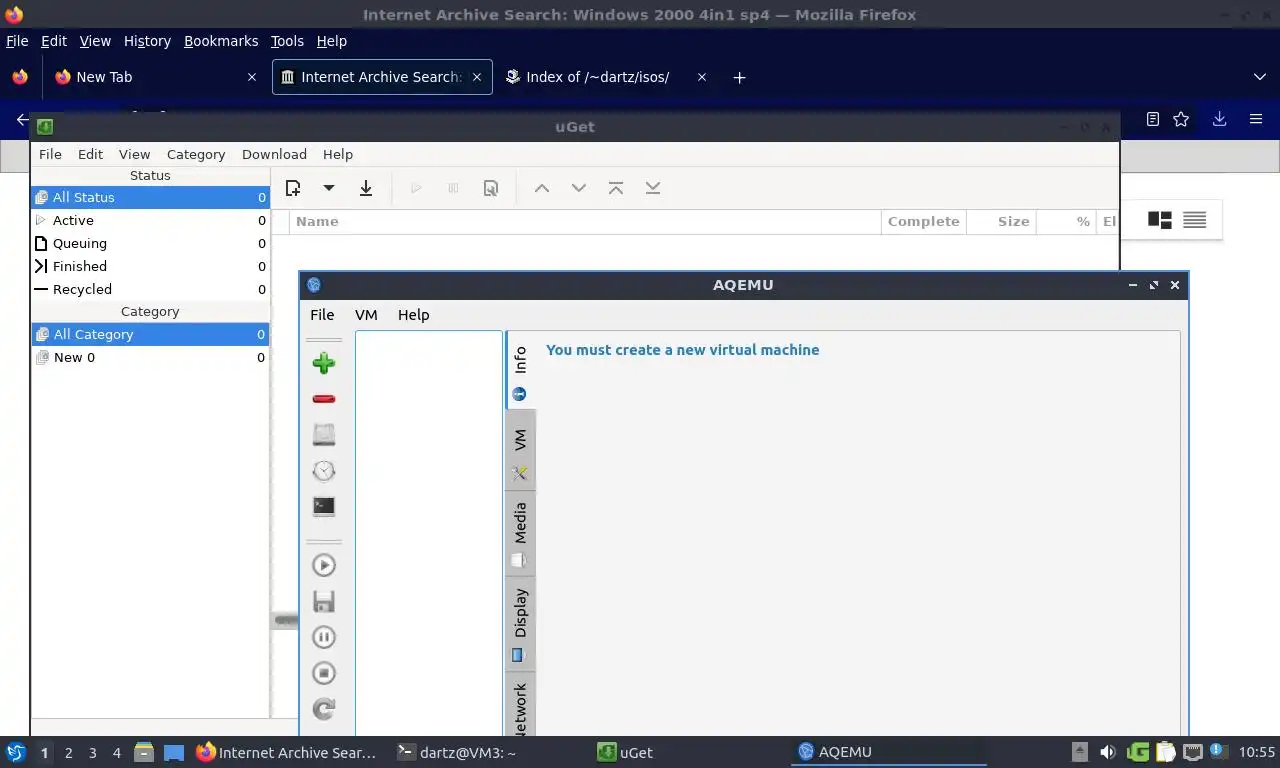Image resolution: width=1280 pixels, height=768 pixels.
Task: Select All Category in uGet
Action: pyautogui.click(x=150, y=335)
